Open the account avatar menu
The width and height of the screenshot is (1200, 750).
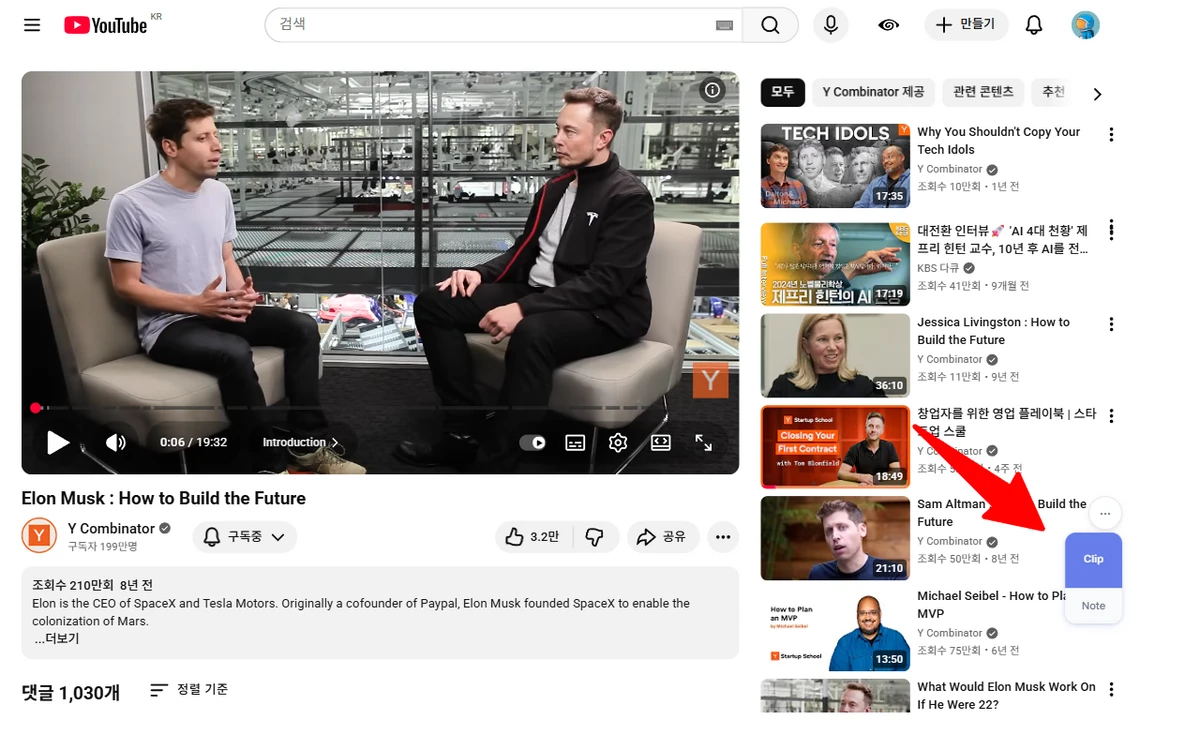[1085, 25]
